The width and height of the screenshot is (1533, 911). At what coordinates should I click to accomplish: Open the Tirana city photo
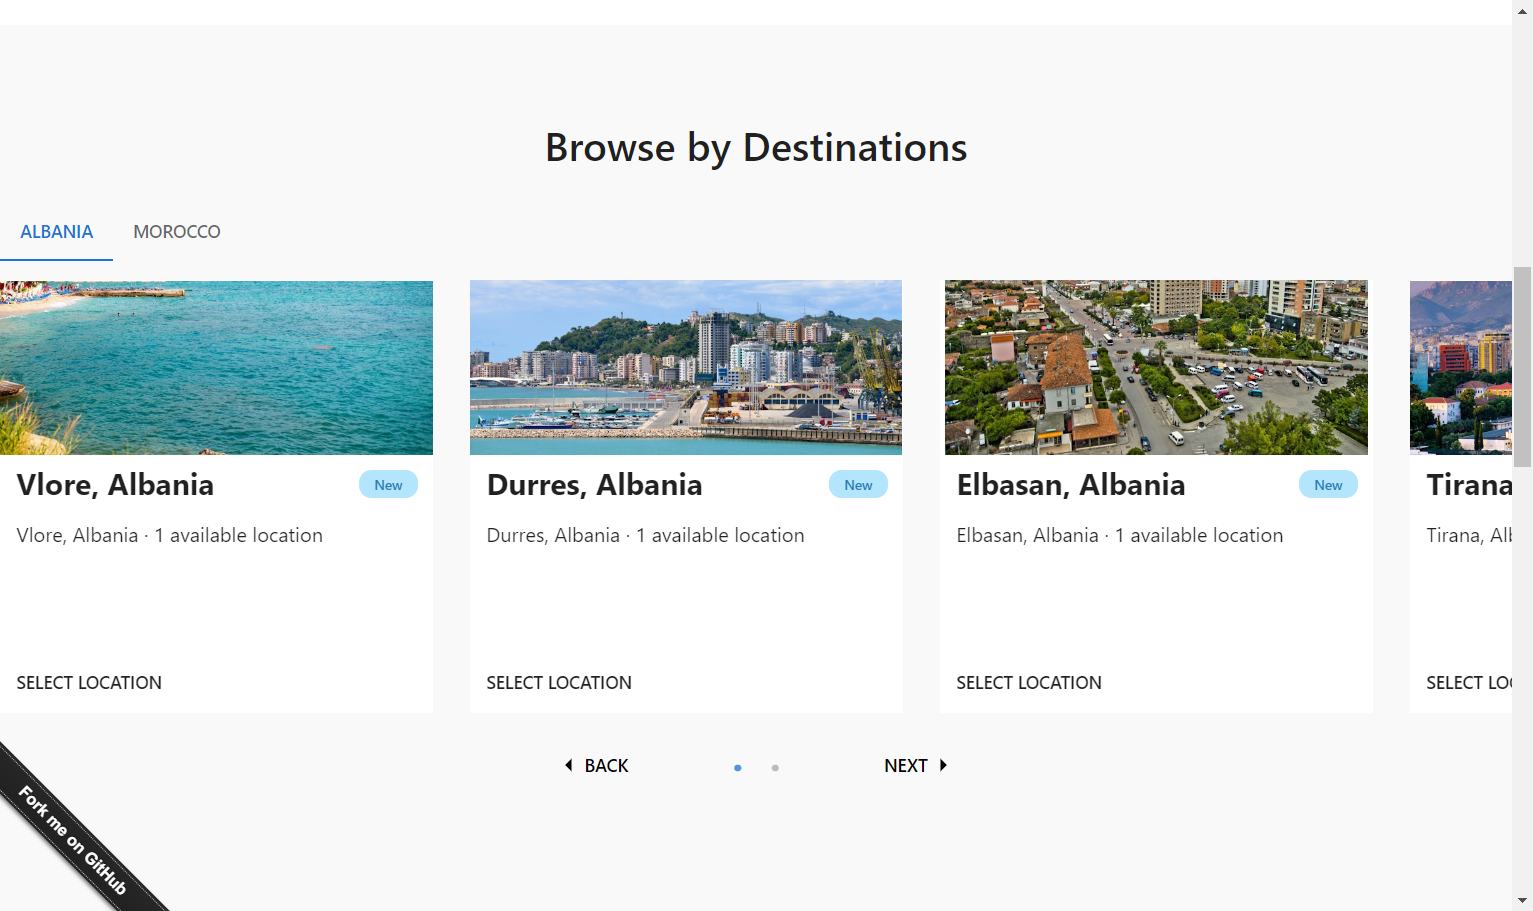[1461, 368]
